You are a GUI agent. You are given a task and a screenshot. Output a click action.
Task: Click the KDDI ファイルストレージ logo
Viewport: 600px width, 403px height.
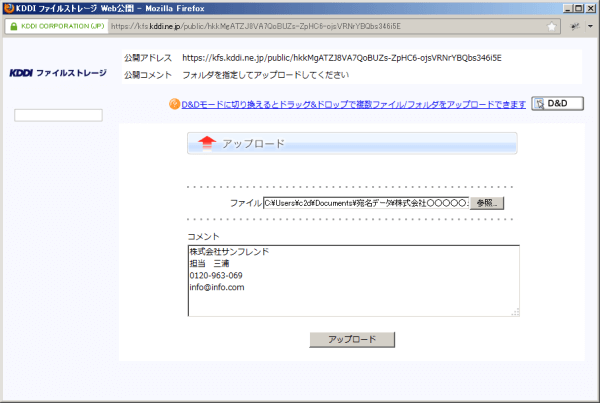point(57,73)
